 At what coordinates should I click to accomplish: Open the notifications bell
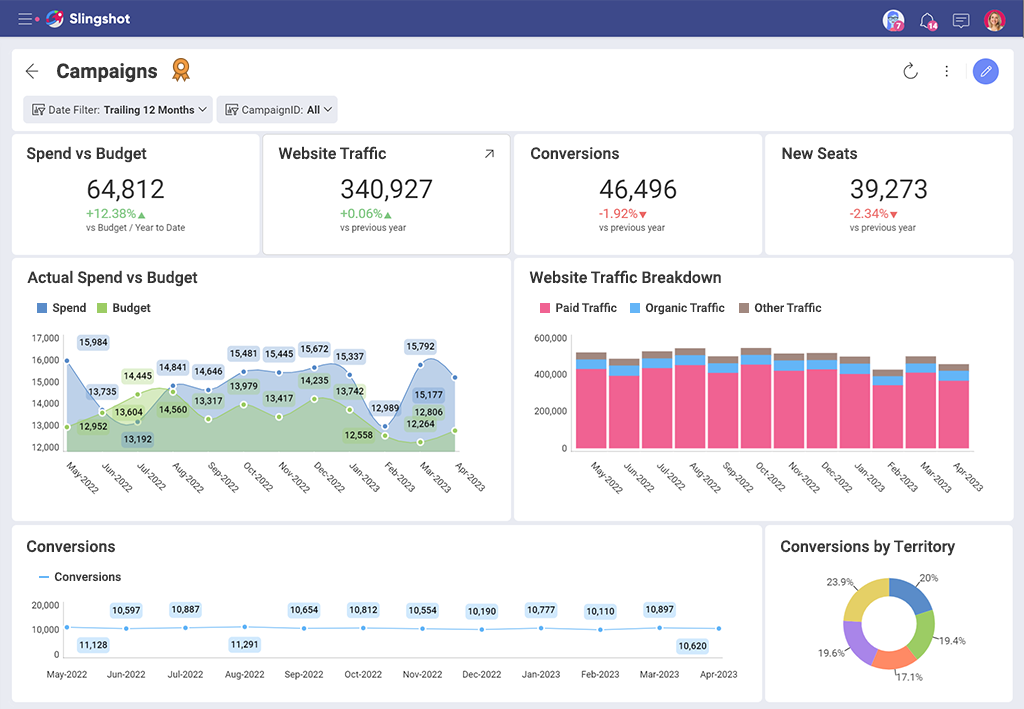pos(927,20)
